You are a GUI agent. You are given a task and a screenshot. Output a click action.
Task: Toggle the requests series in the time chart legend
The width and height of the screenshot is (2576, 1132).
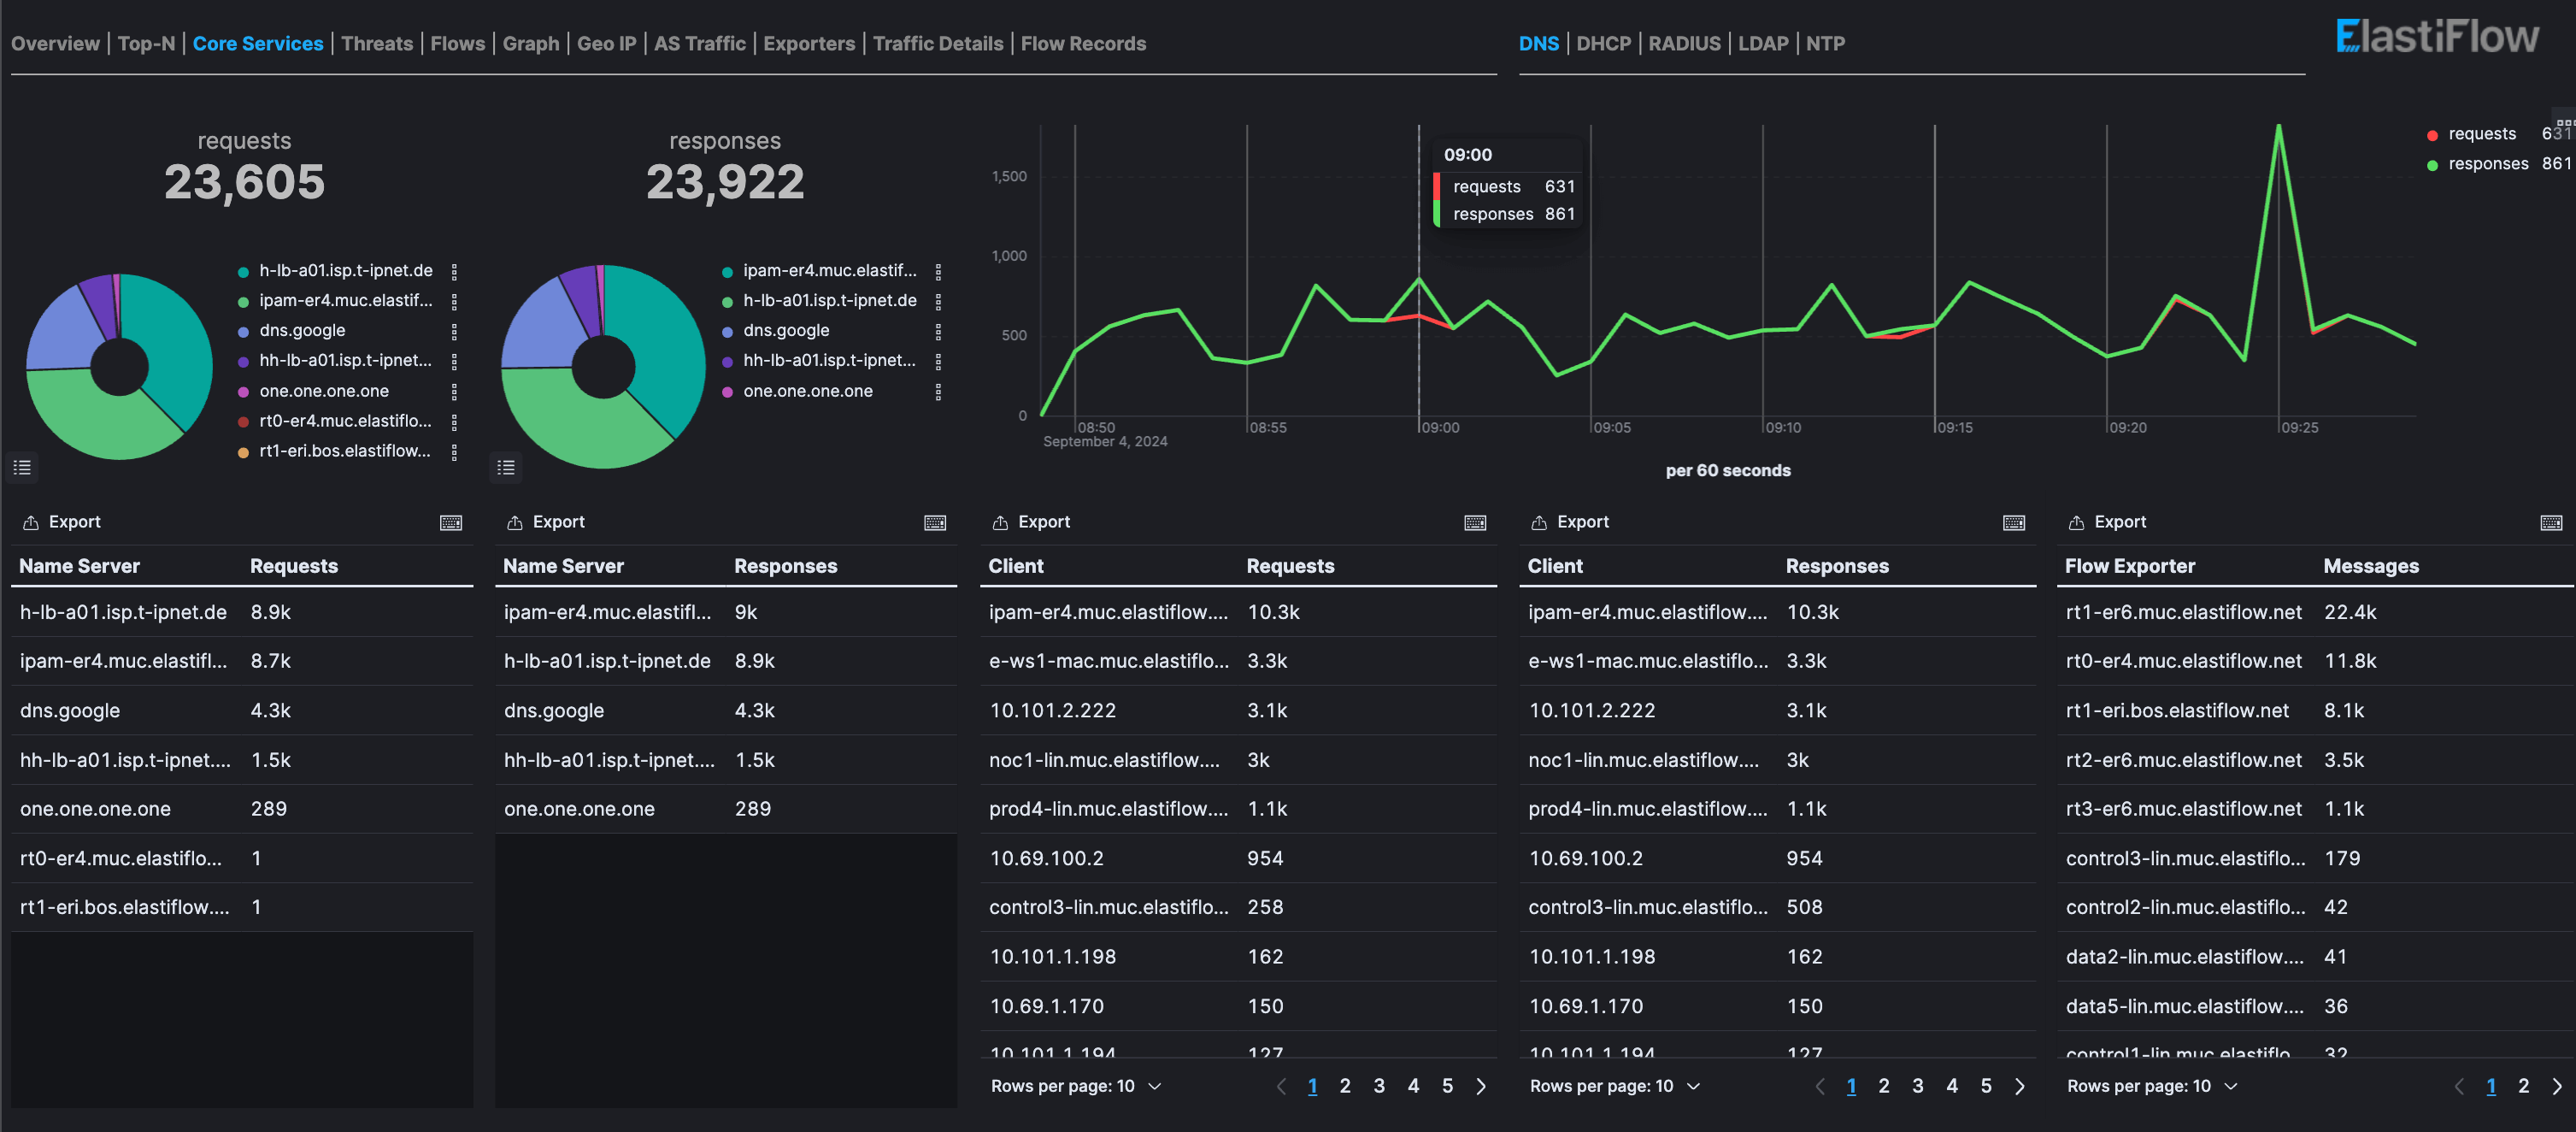click(2481, 133)
